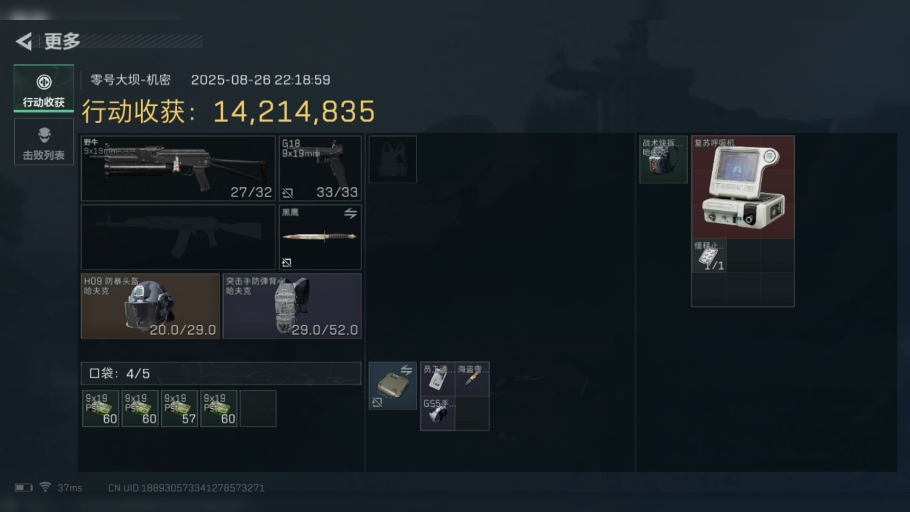Image resolution: width=910 pixels, height=512 pixels.
Task: Switch to the 击败列表 tab
Action: pyautogui.click(x=44, y=142)
